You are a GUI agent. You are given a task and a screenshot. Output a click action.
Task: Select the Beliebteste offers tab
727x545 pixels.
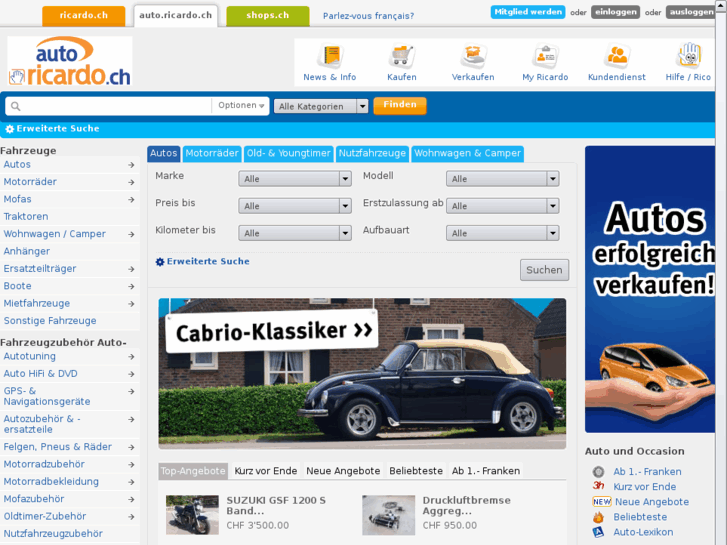pos(416,471)
